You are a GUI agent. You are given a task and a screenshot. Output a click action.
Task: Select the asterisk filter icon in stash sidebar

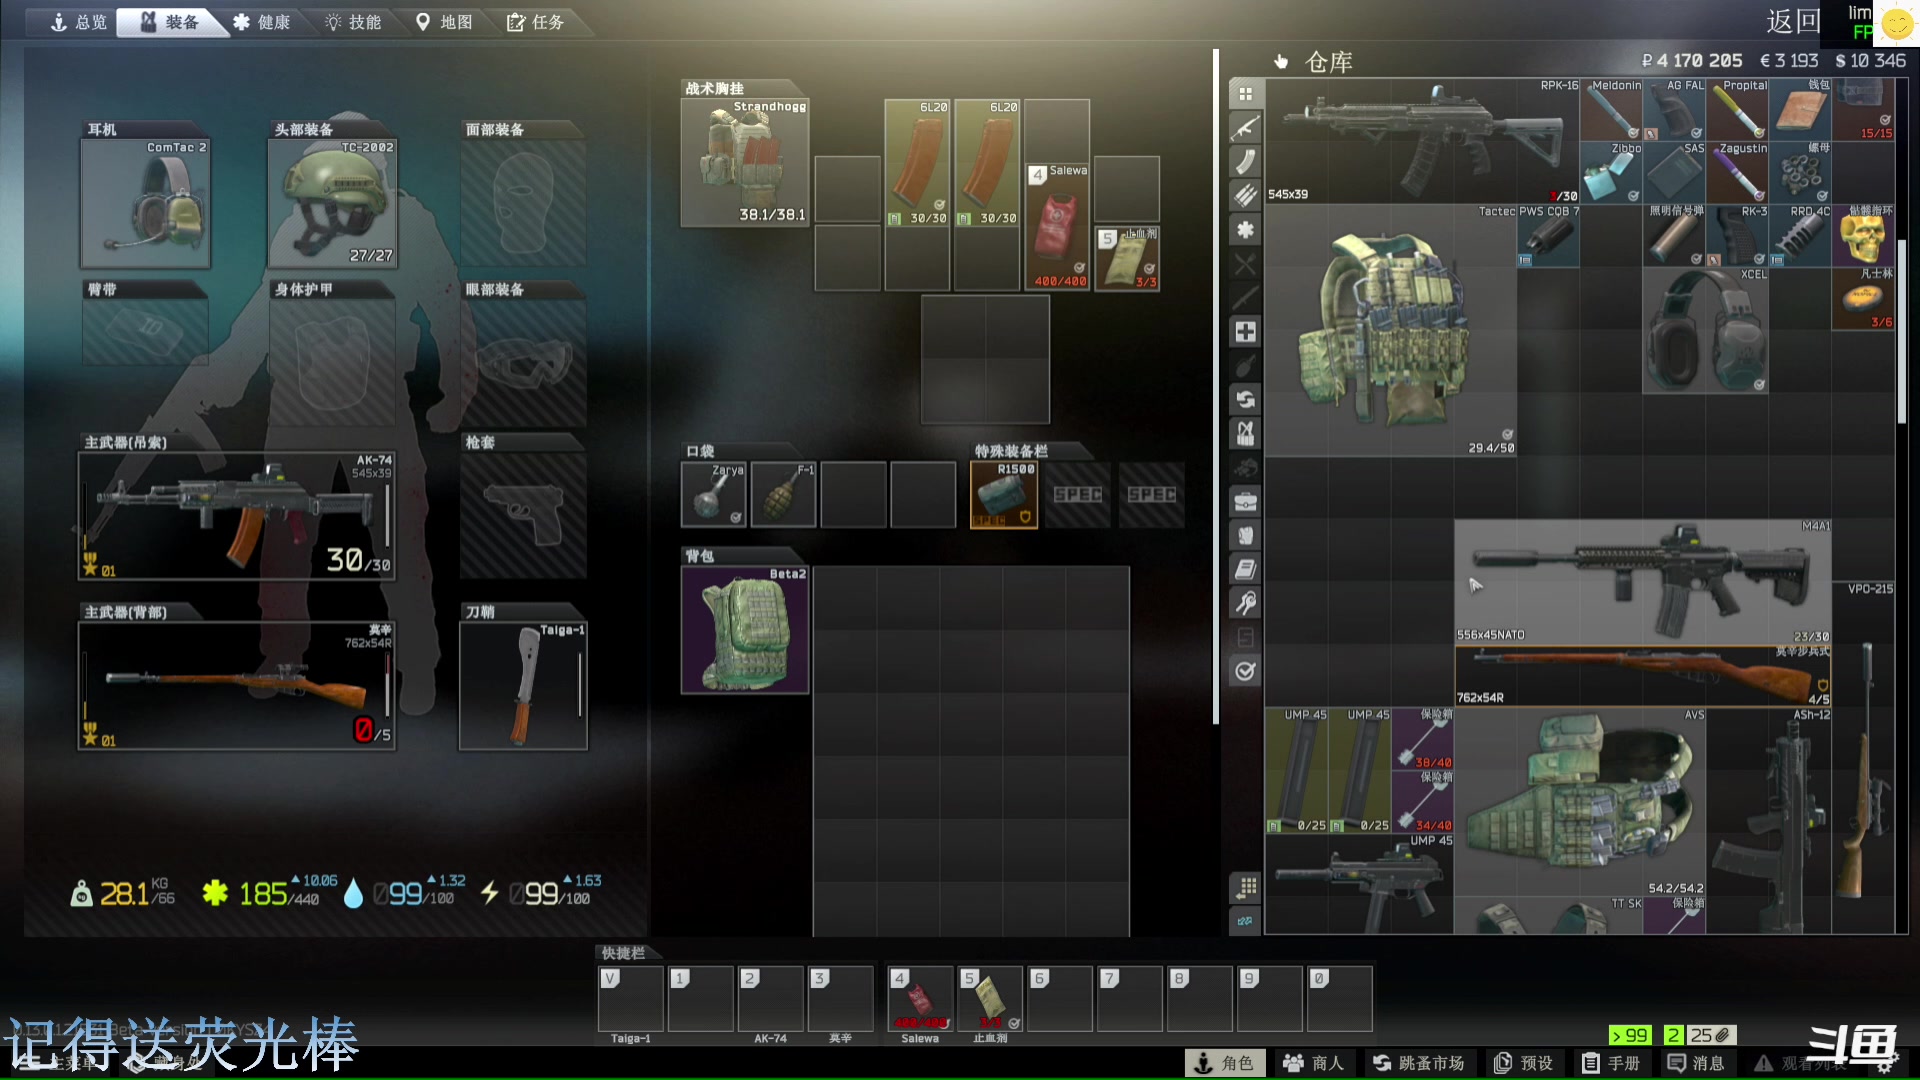1245,230
